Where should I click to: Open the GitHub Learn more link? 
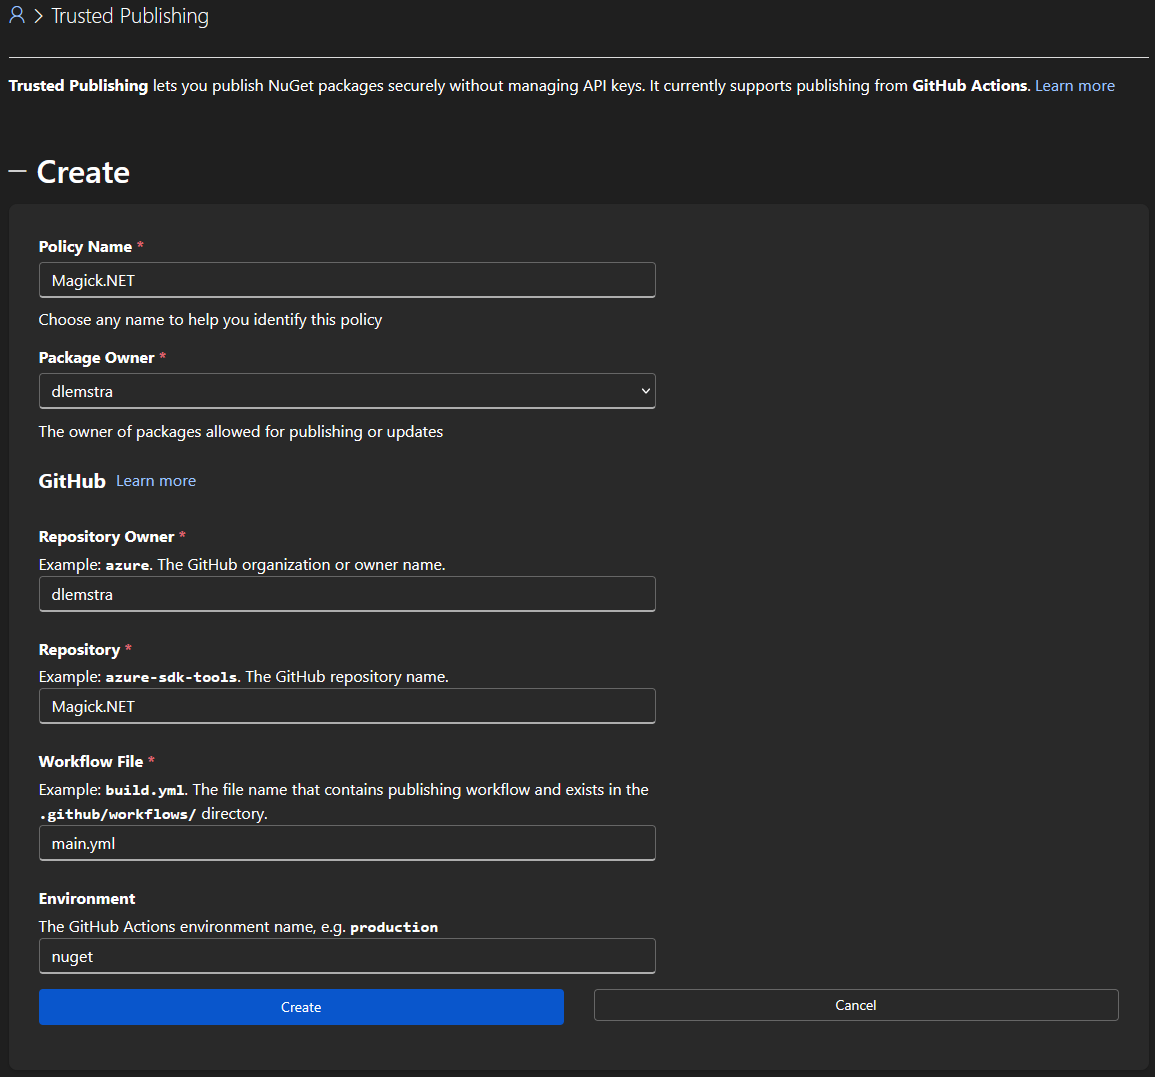point(155,481)
